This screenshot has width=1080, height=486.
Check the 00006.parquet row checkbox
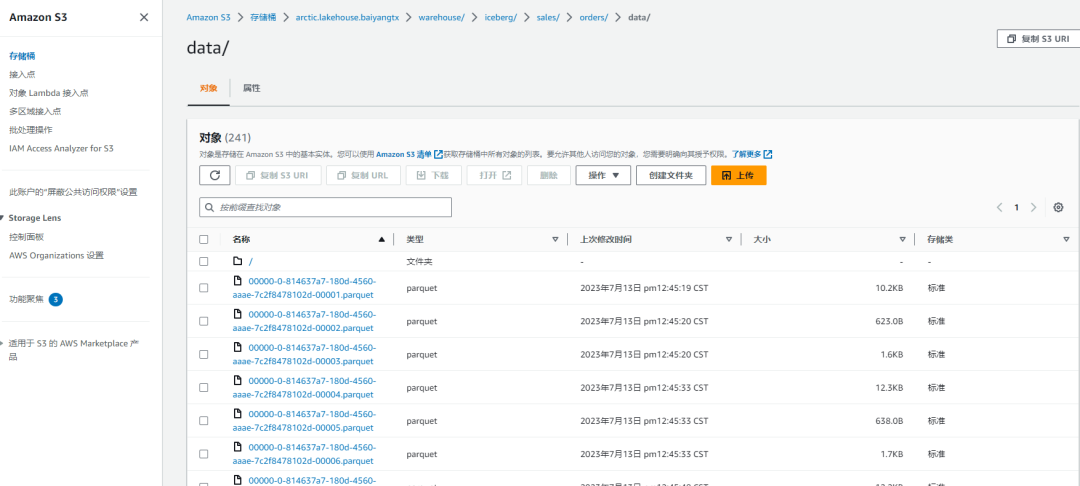click(x=203, y=454)
